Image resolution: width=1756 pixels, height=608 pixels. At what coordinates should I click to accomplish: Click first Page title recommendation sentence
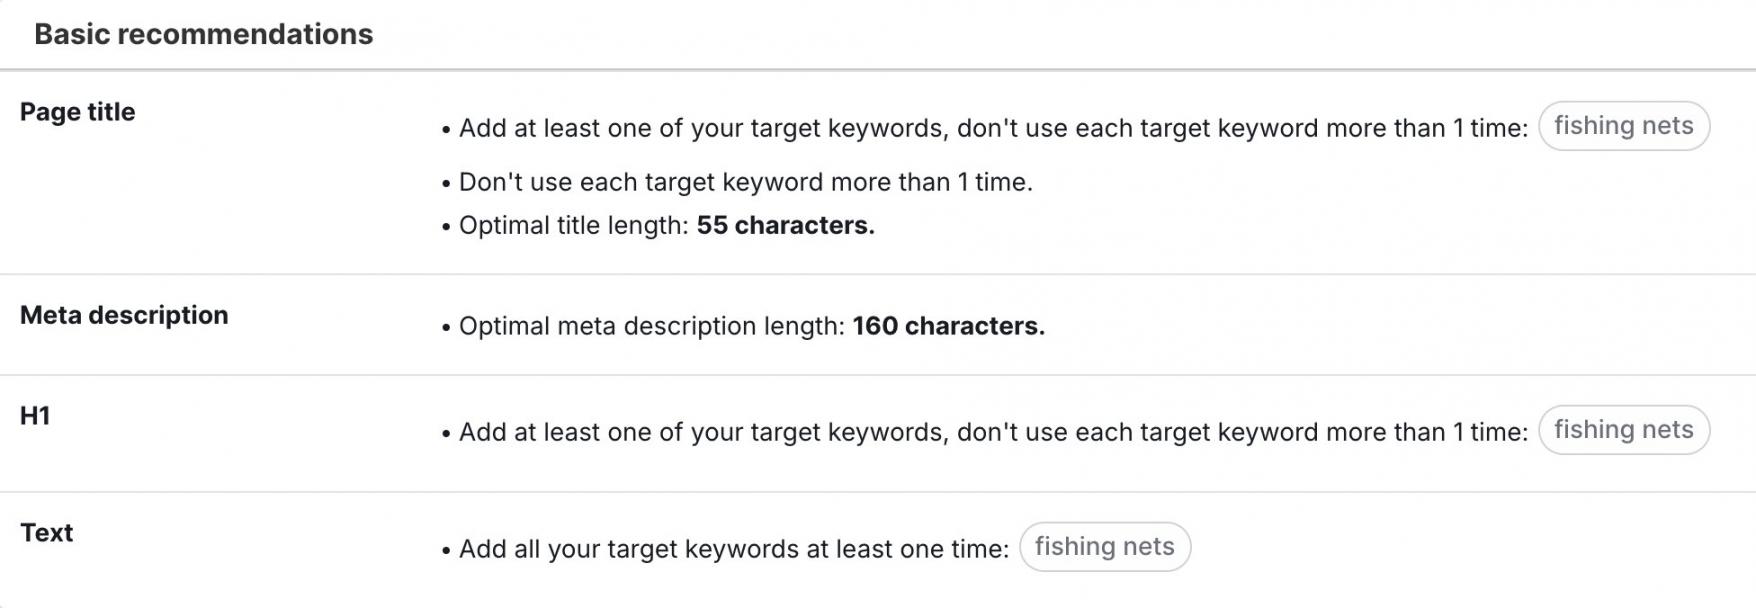pyautogui.click(x=994, y=129)
